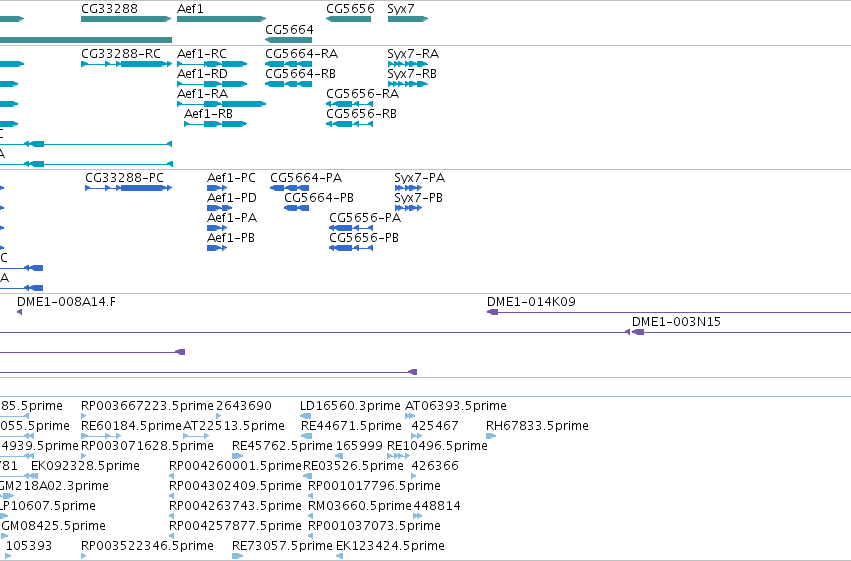The width and height of the screenshot is (851, 561).
Task: Click the Syx7 gene label
Action: (401, 9)
